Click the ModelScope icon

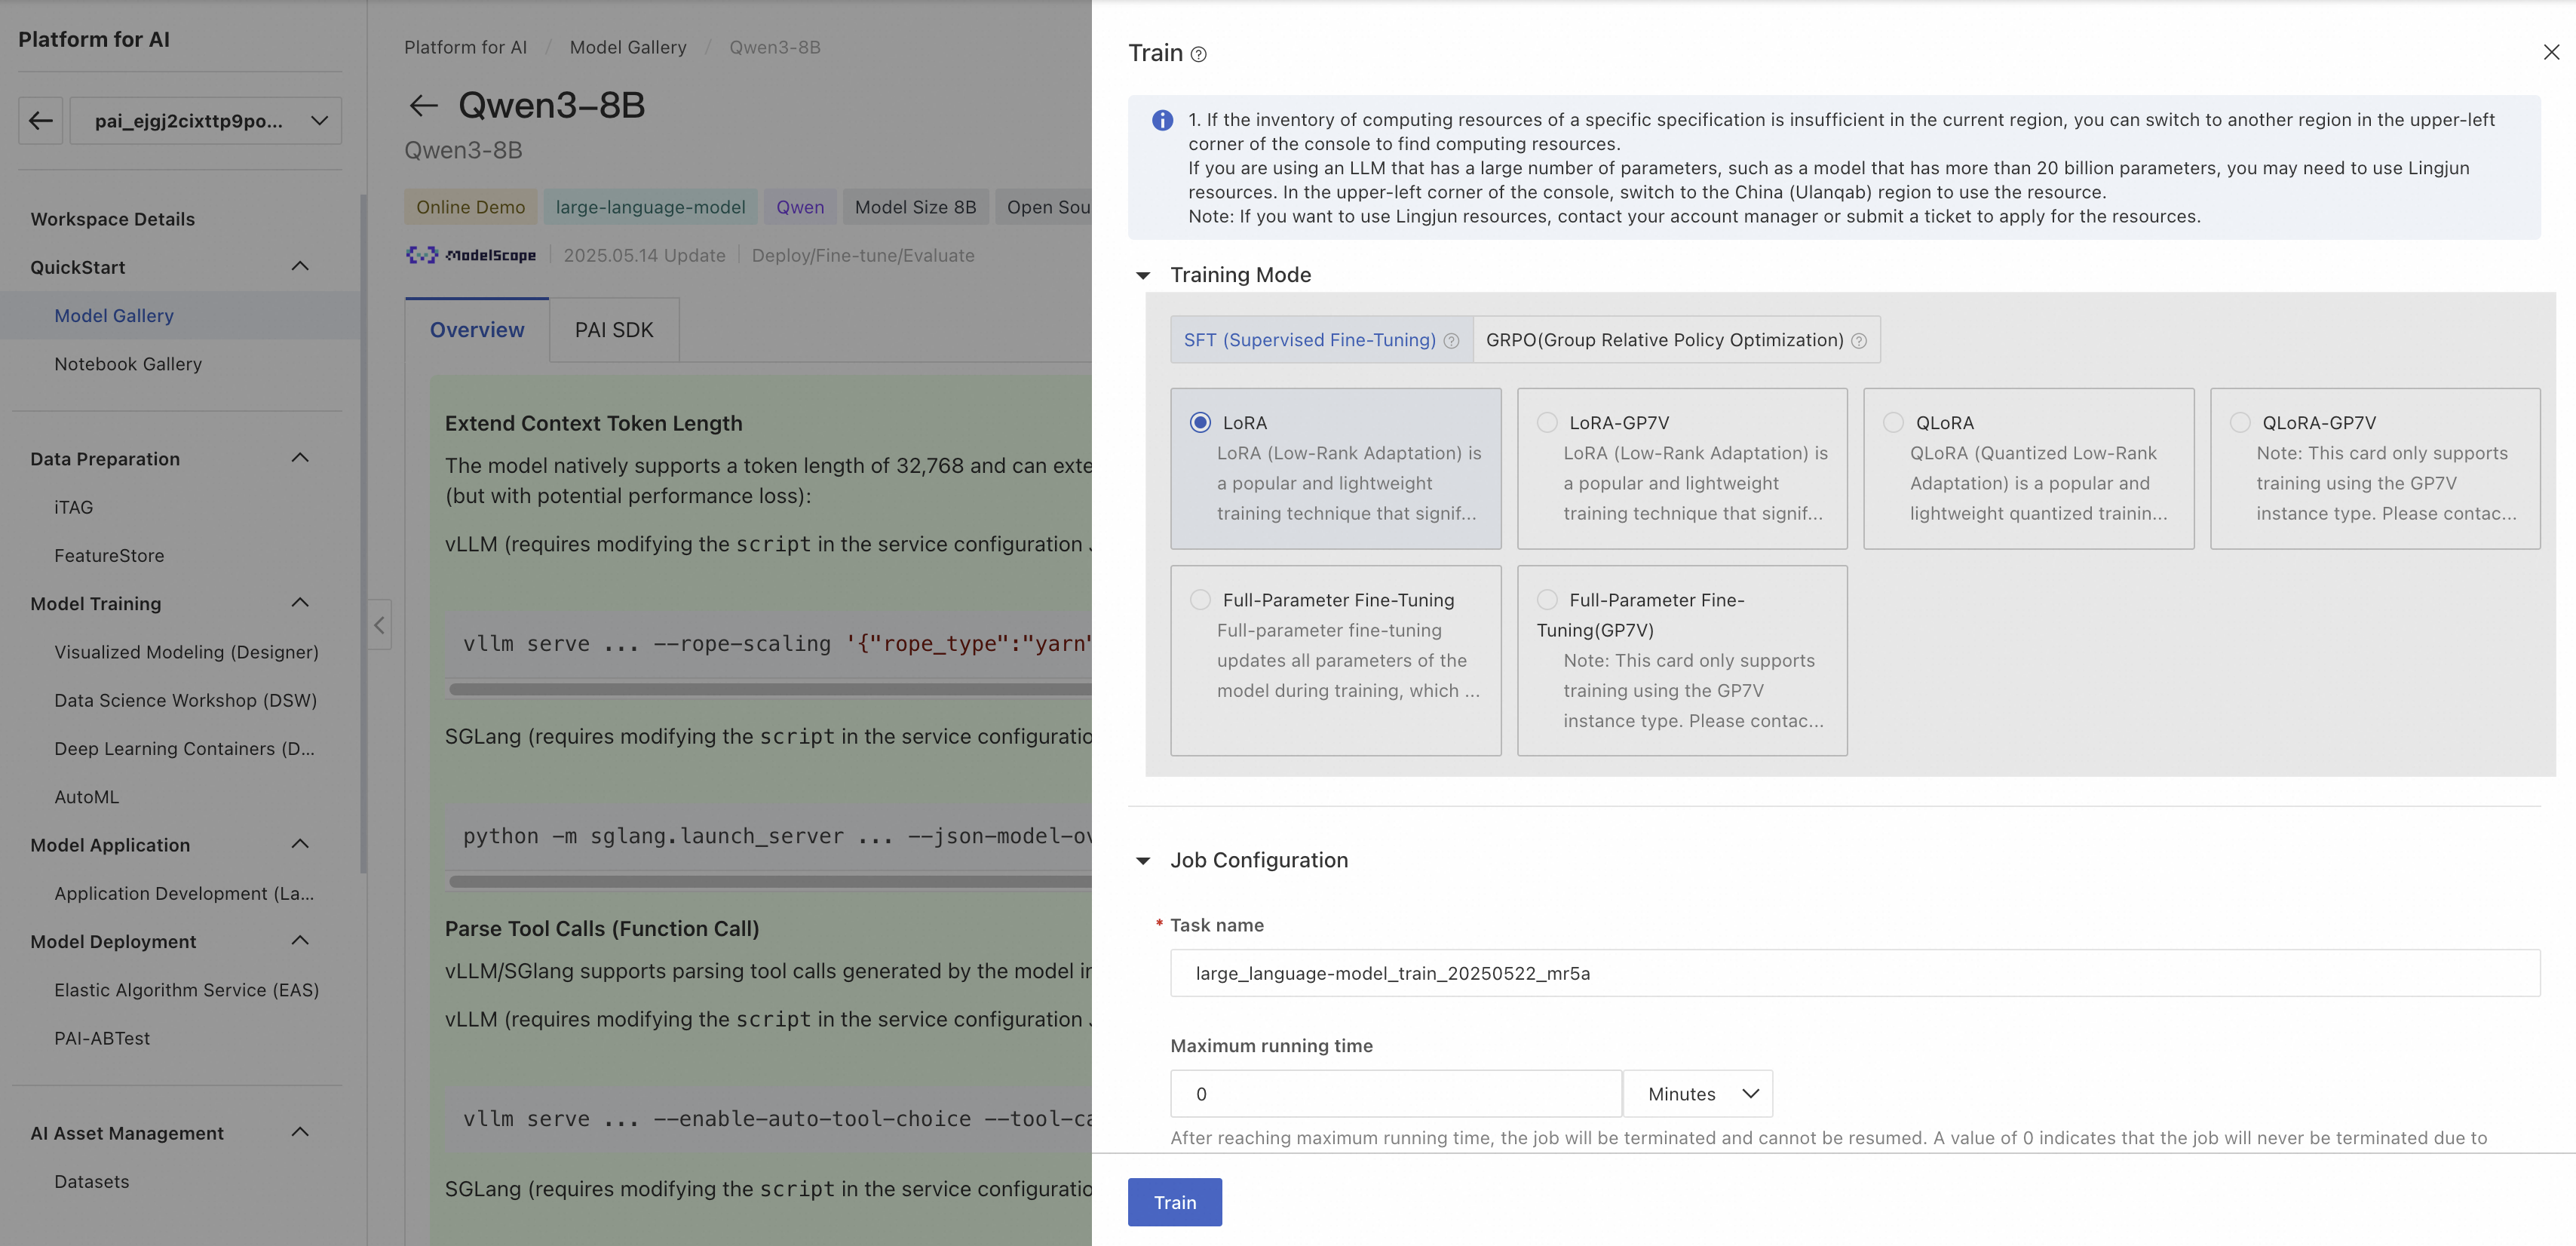421,255
